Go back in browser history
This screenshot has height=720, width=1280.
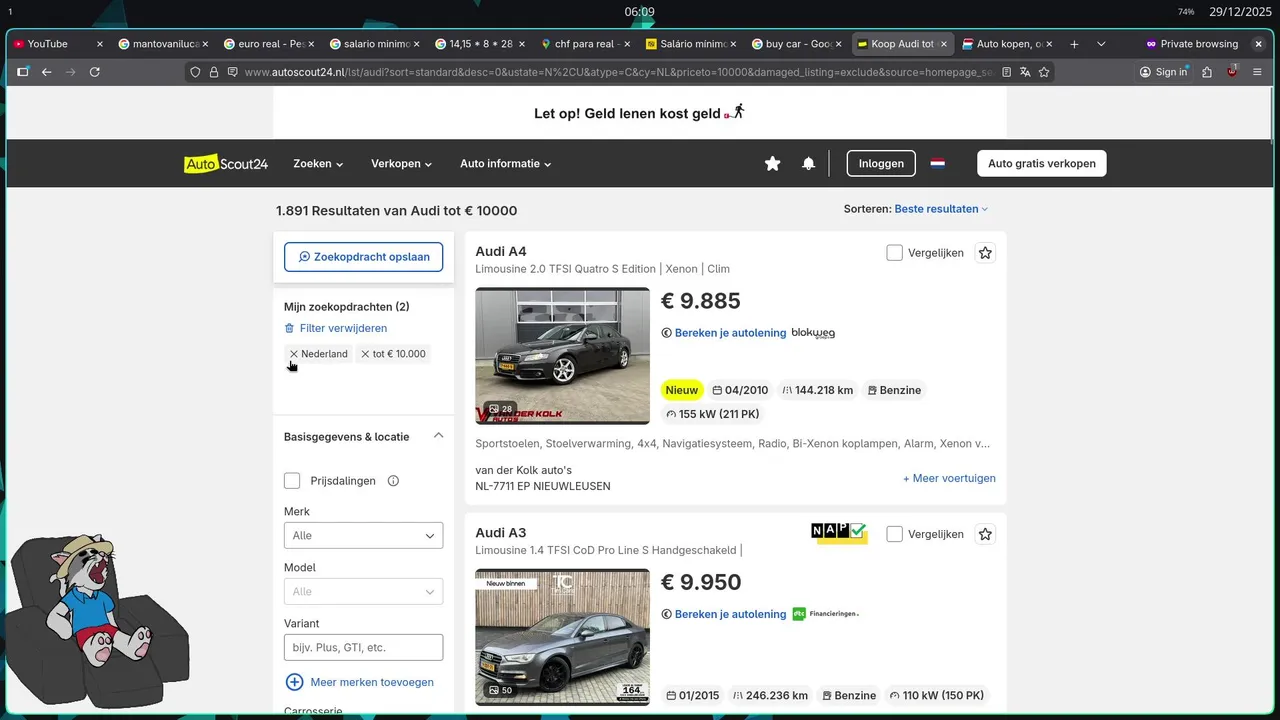(46, 72)
